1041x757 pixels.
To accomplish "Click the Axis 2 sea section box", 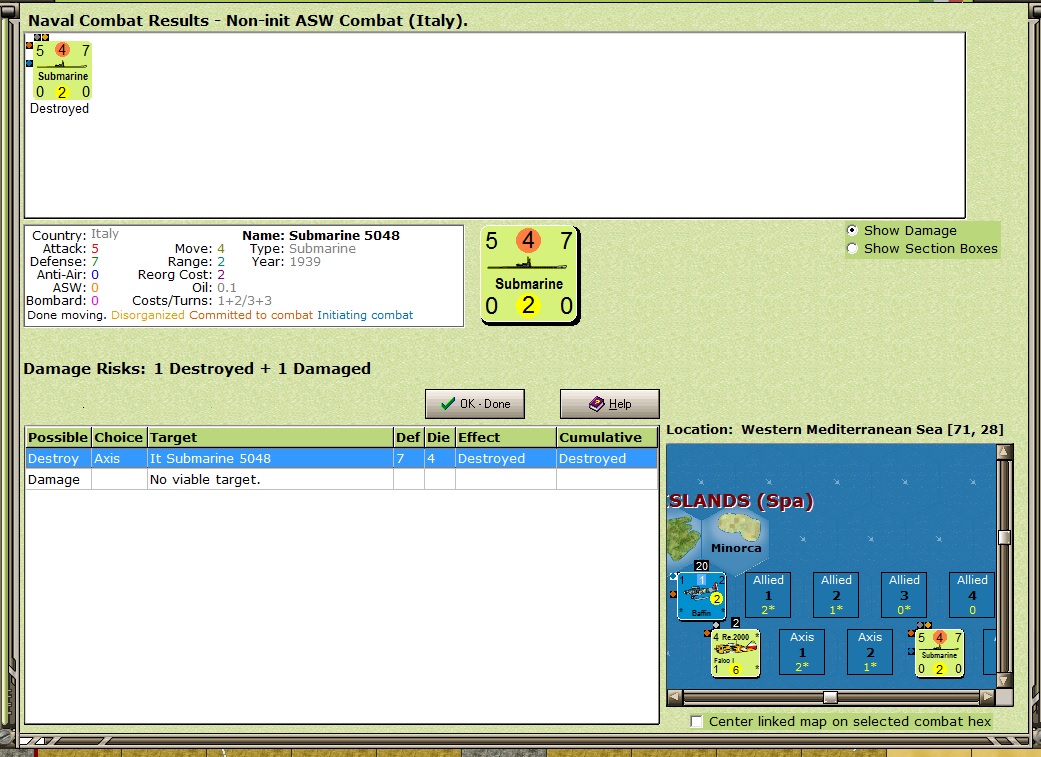I will pos(870,652).
